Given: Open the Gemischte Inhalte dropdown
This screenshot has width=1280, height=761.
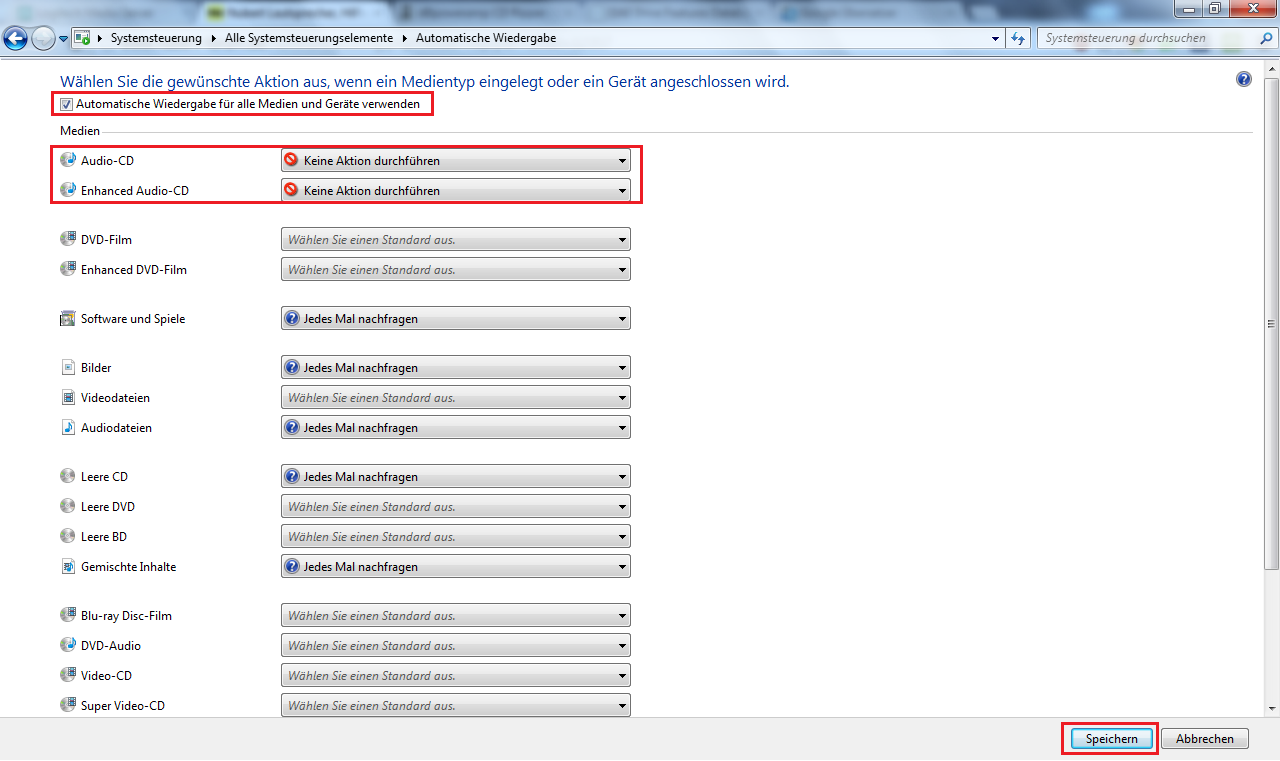Looking at the screenshot, I should tap(455, 567).
